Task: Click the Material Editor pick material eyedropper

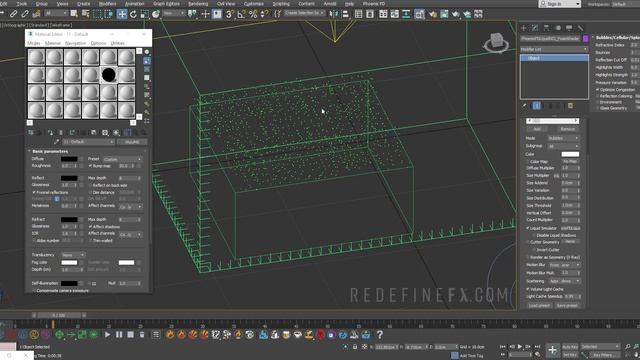Action: (x=57, y=142)
